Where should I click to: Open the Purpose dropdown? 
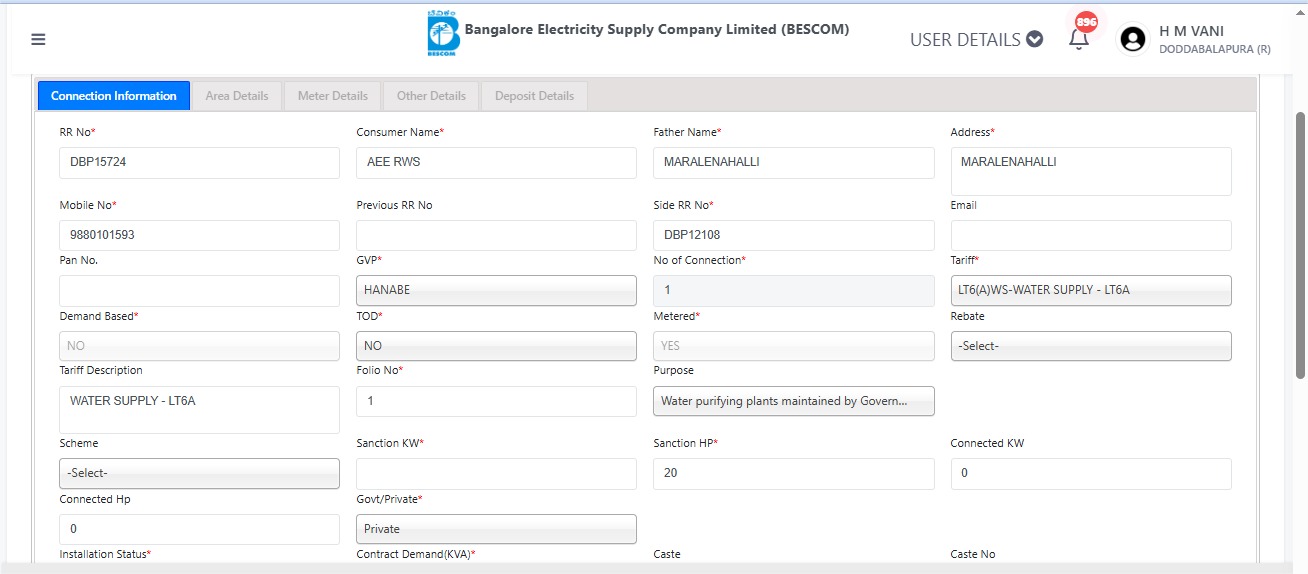click(x=793, y=401)
